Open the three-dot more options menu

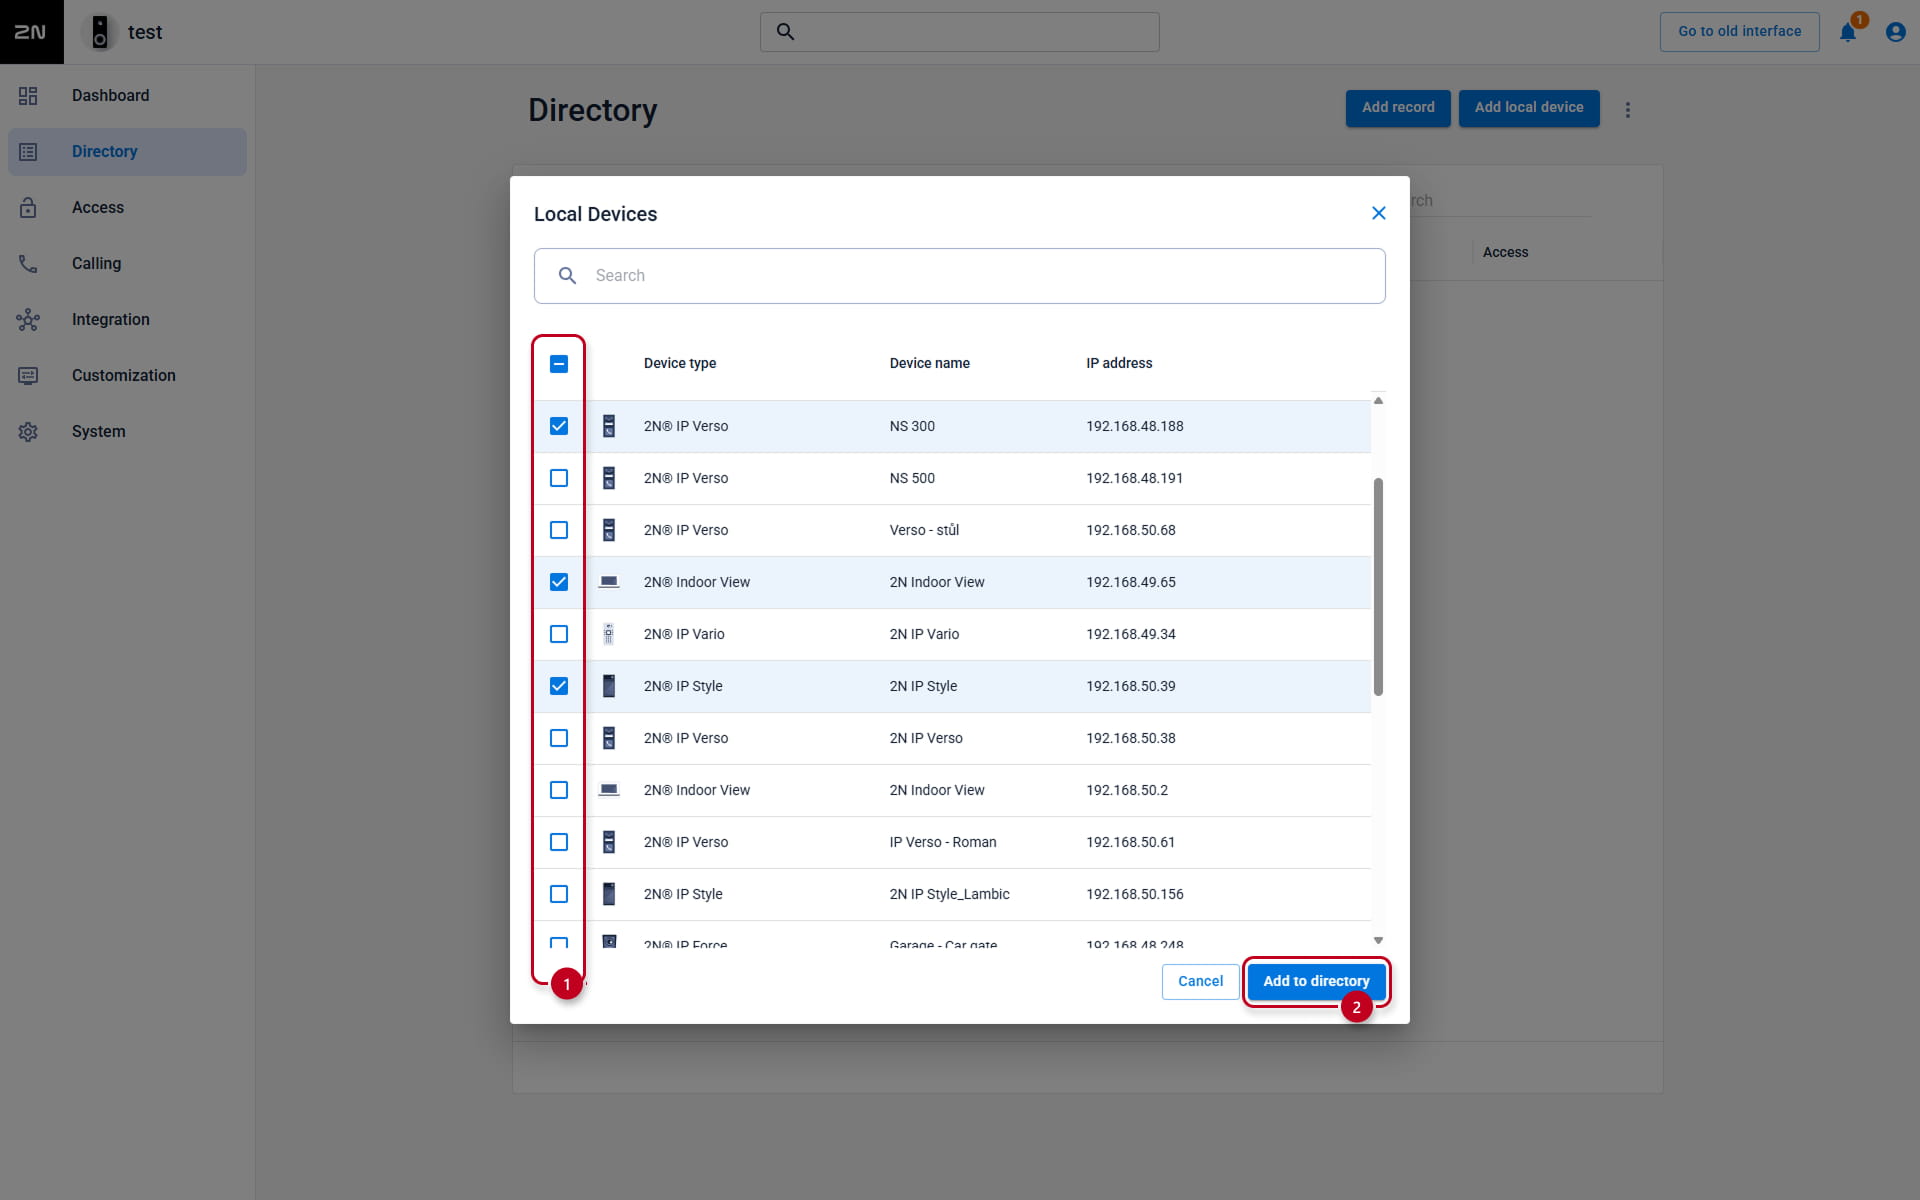click(1628, 110)
